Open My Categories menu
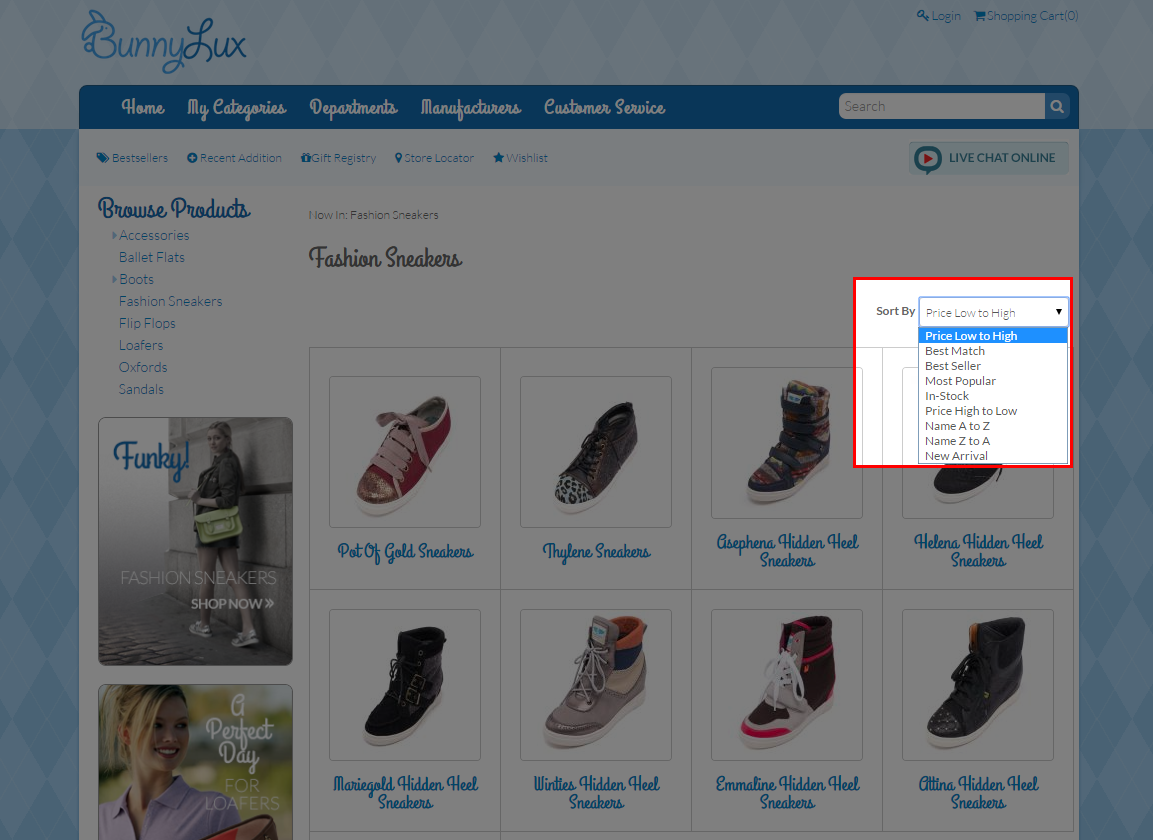The width and height of the screenshot is (1153, 840). point(236,108)
